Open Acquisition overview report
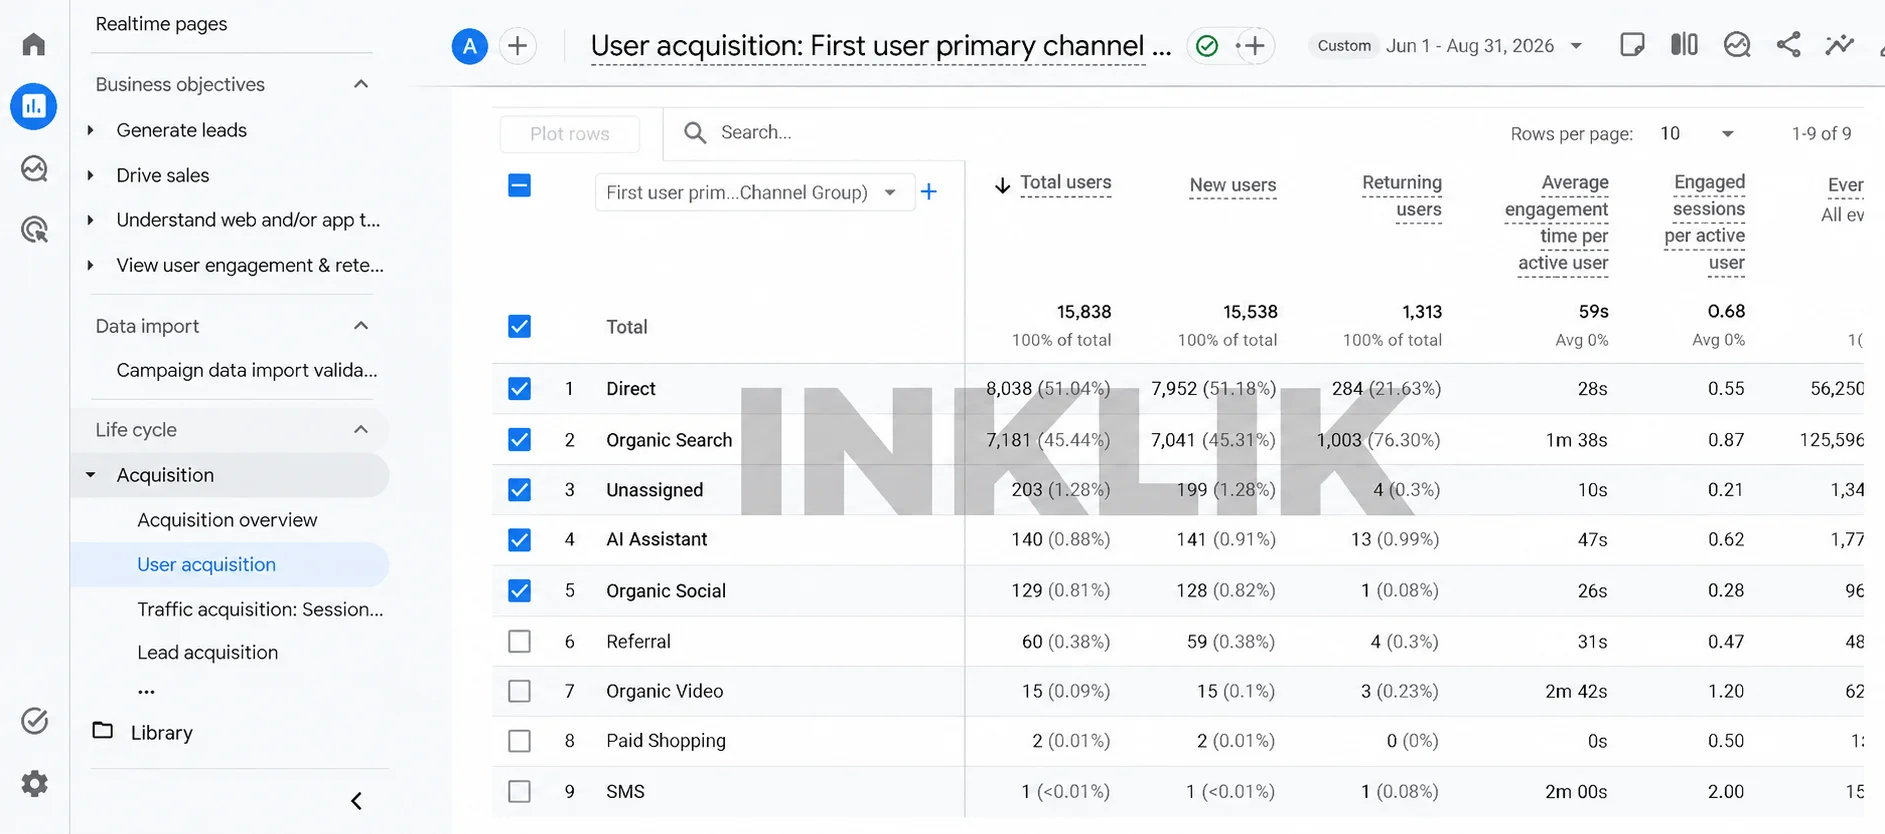The height and width of the screenshot is (834, 1885). 227,520
